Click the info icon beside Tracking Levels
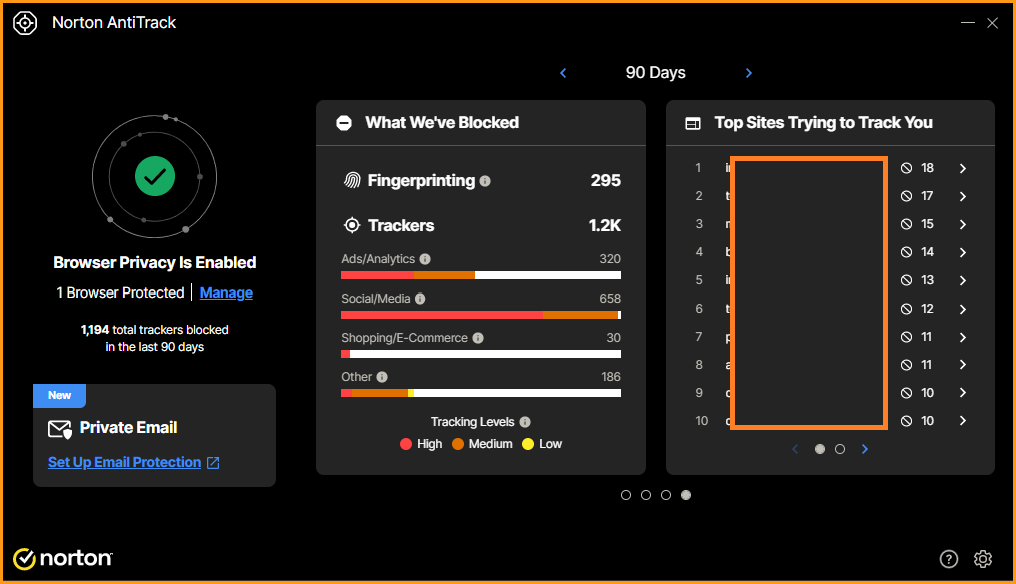The height and width of the screenshot is (584, 1016). (525, 422)
